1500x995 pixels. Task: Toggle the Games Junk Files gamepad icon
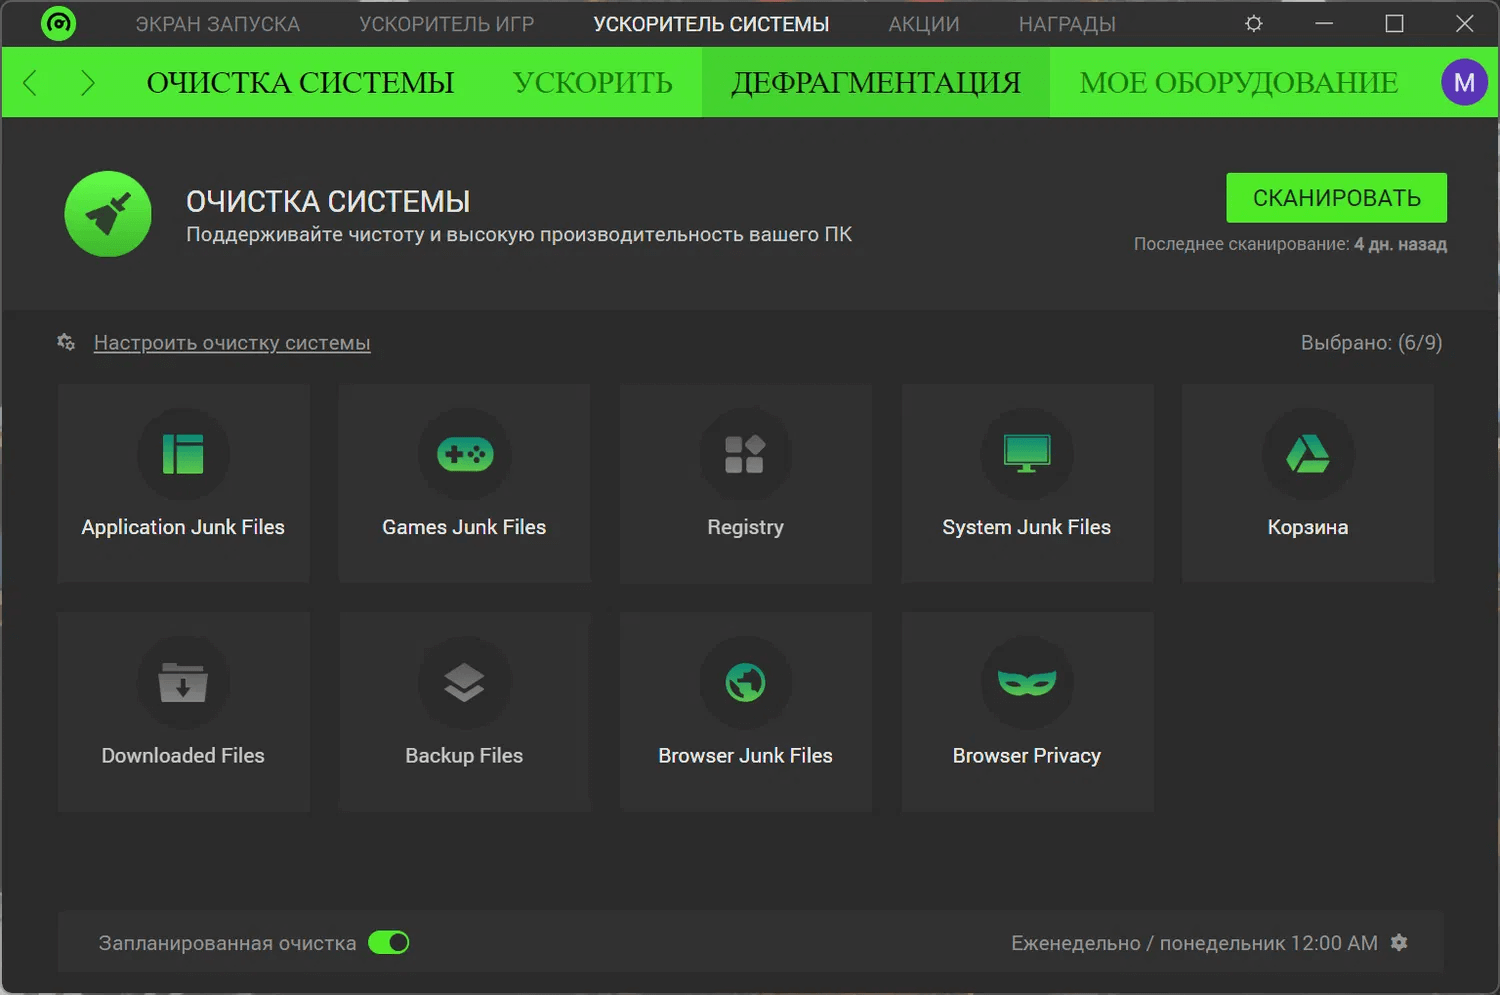[464, 455]
